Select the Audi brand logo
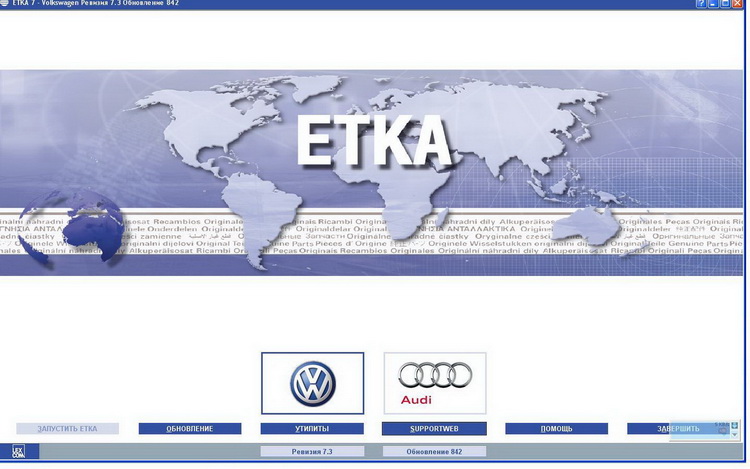The height and width of the screenshot is (469, 750). click(435, 383)
